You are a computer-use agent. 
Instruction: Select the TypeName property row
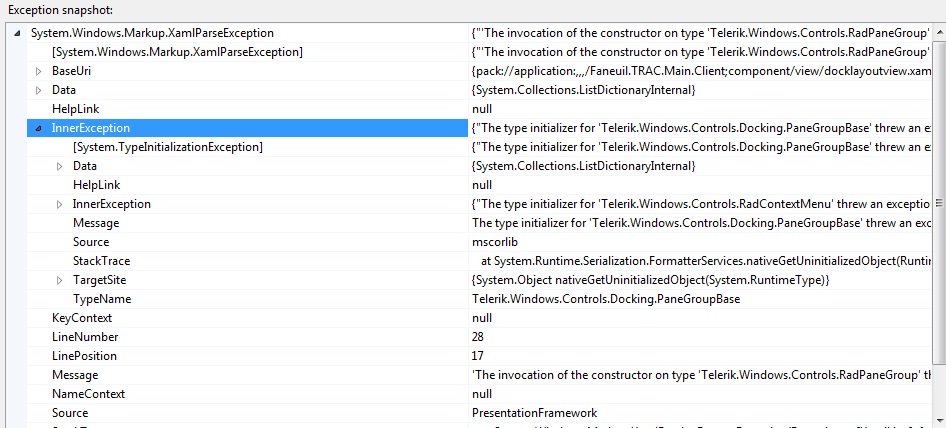coord(102,299)
